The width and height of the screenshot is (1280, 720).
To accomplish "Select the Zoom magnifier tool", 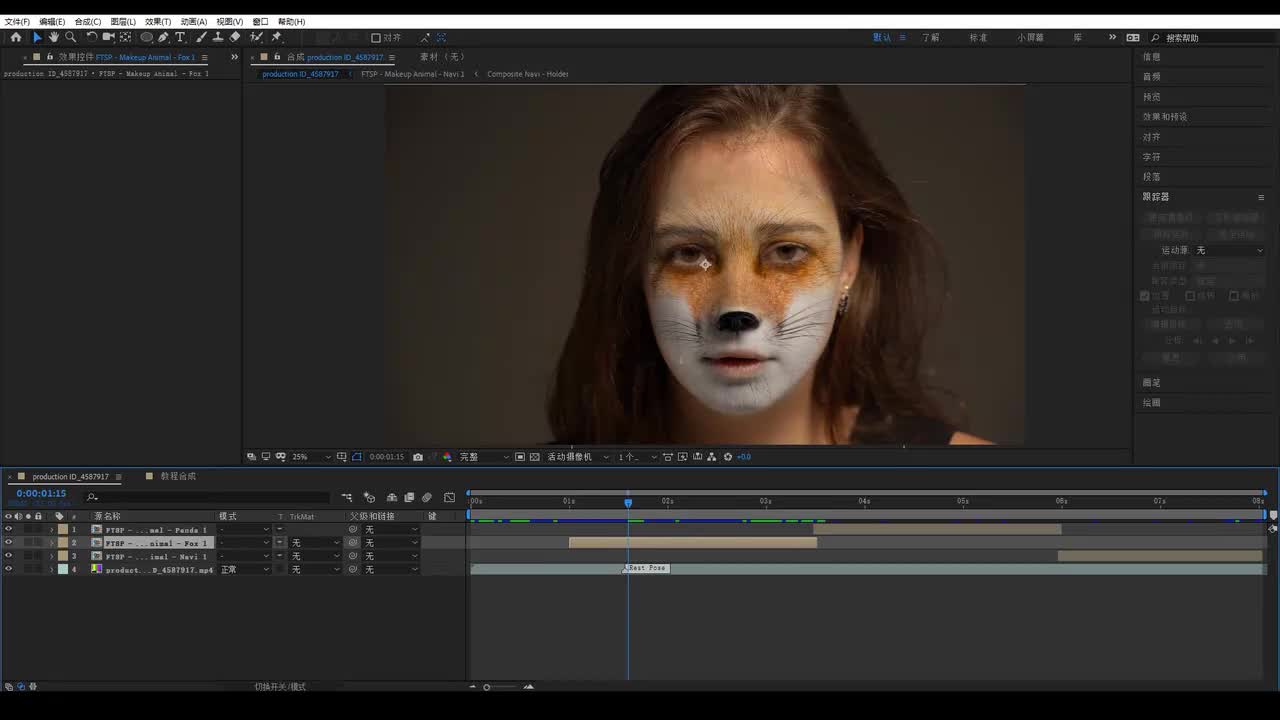I will click(x=70, y=37).
